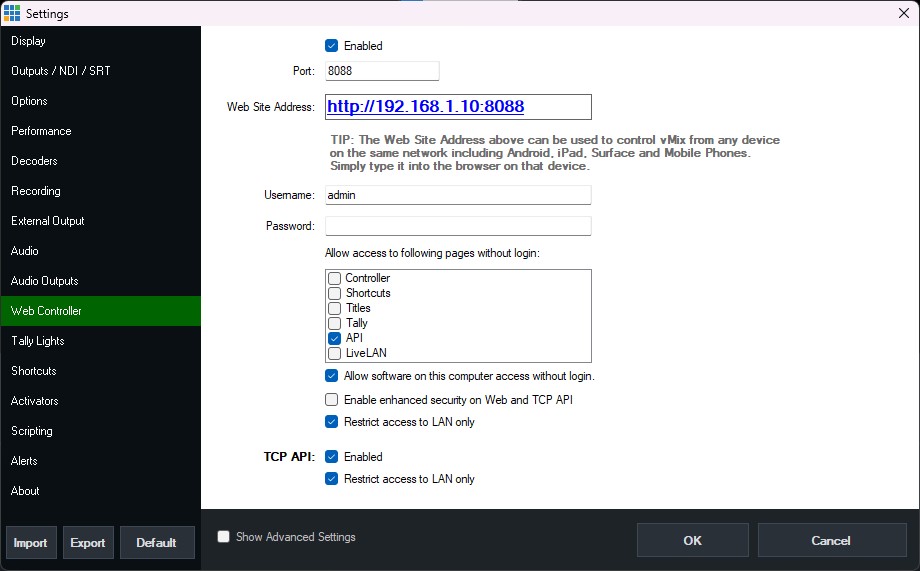
Task: Click the Username field containing admin
Action: coord(458,195)
